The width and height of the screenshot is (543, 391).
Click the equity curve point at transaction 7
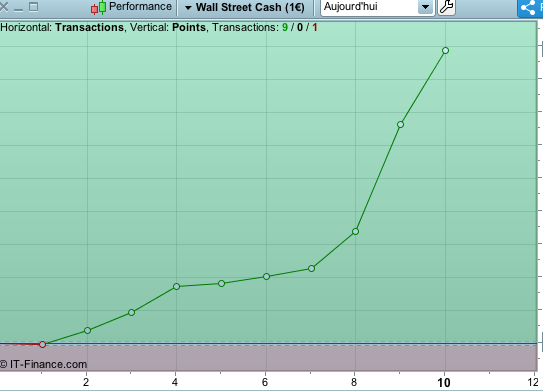(311, 268)
